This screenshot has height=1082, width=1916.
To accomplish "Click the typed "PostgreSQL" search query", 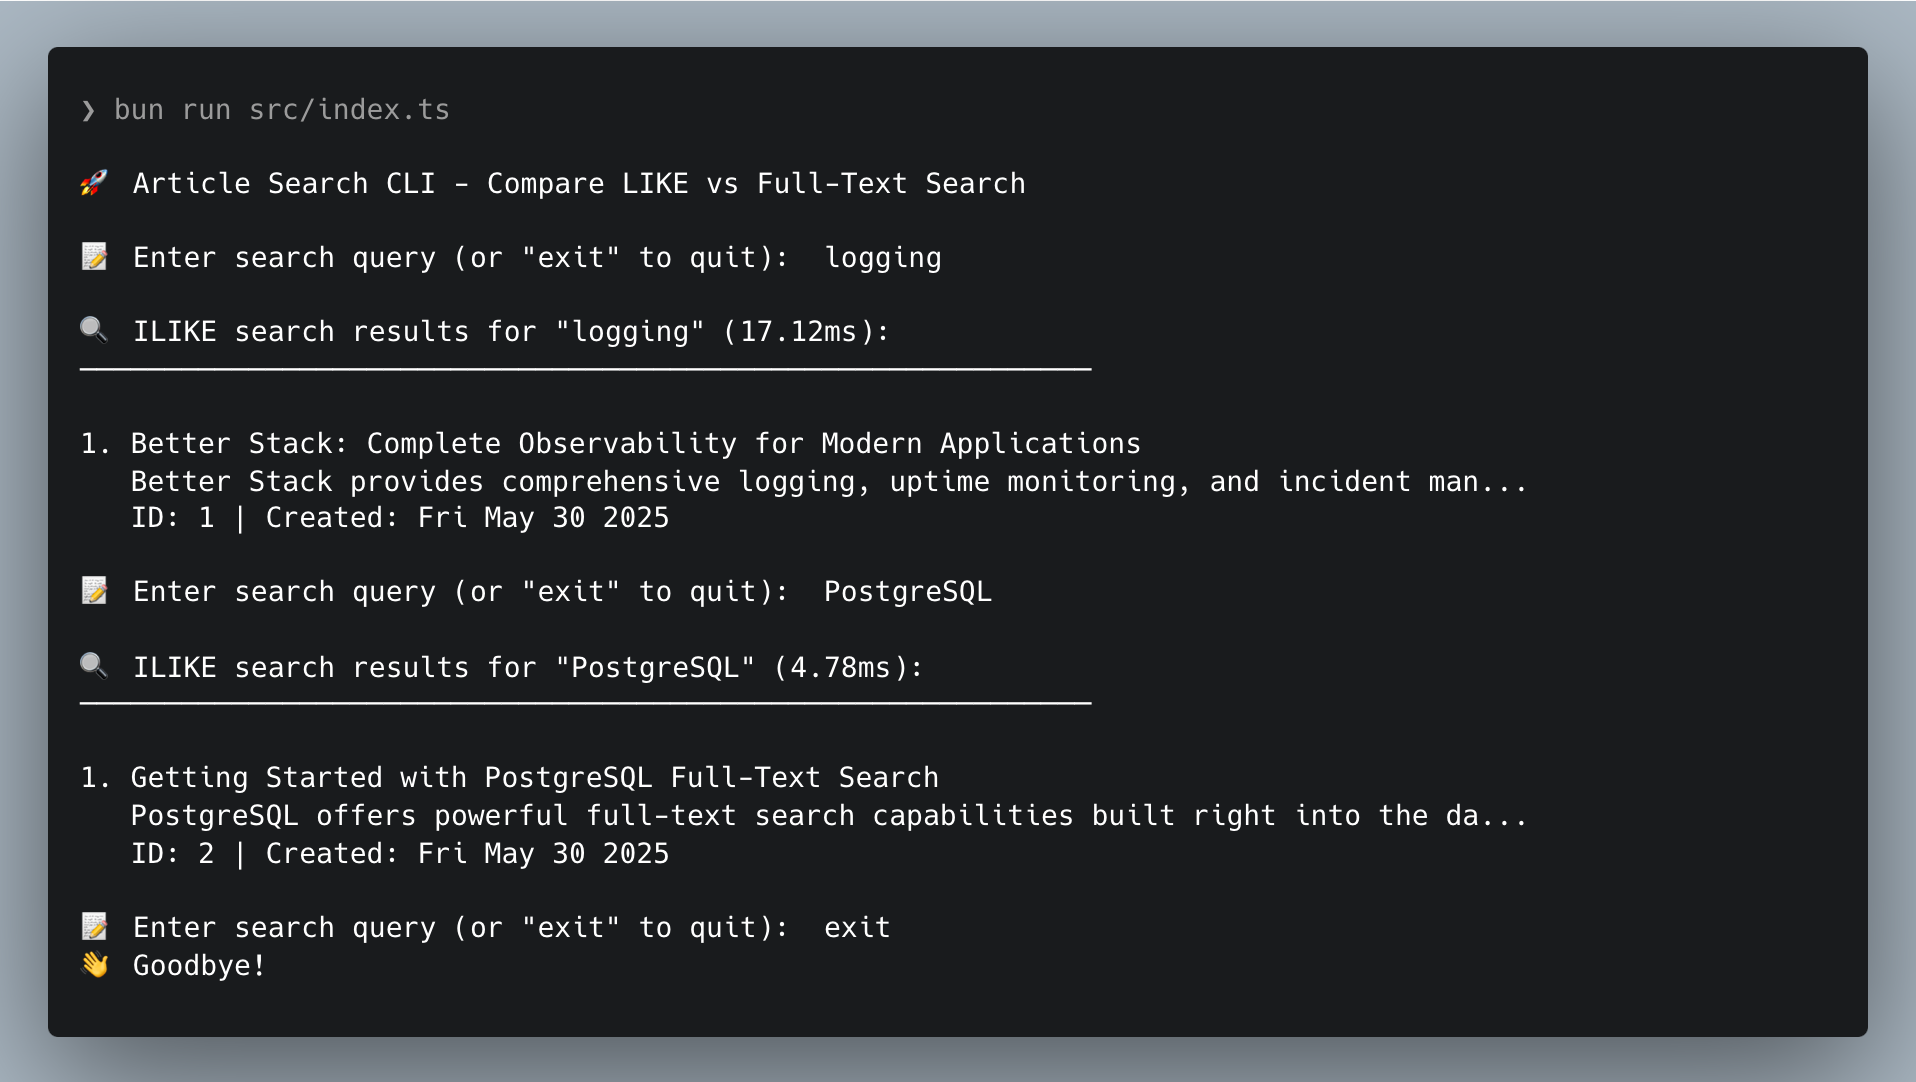I will point(907,592).
